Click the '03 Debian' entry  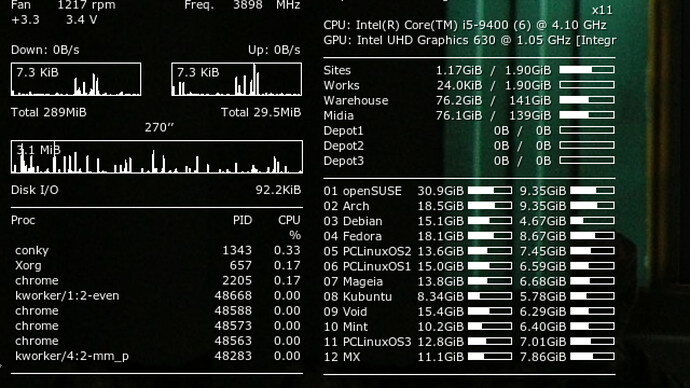click(x=353, y=221)
